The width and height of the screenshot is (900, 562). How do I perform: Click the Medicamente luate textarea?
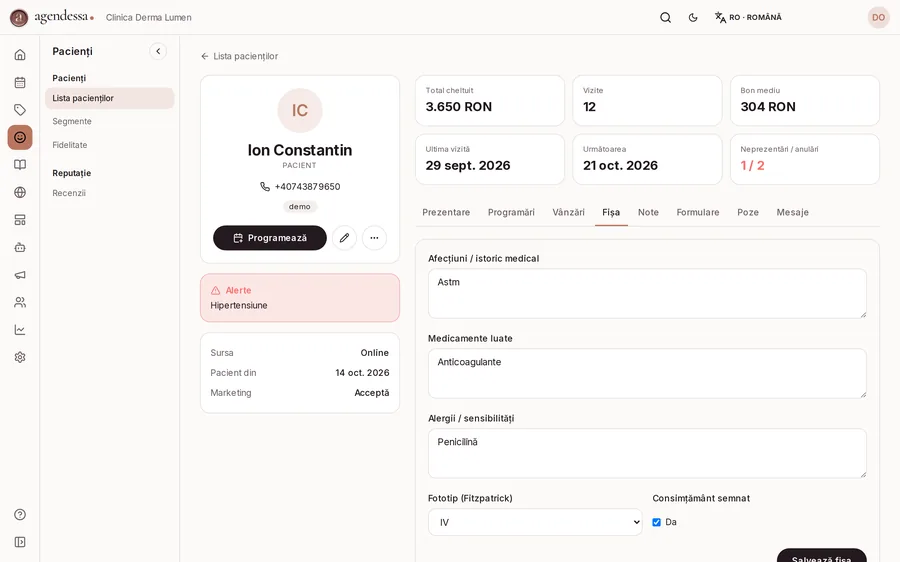pos(647,373)
